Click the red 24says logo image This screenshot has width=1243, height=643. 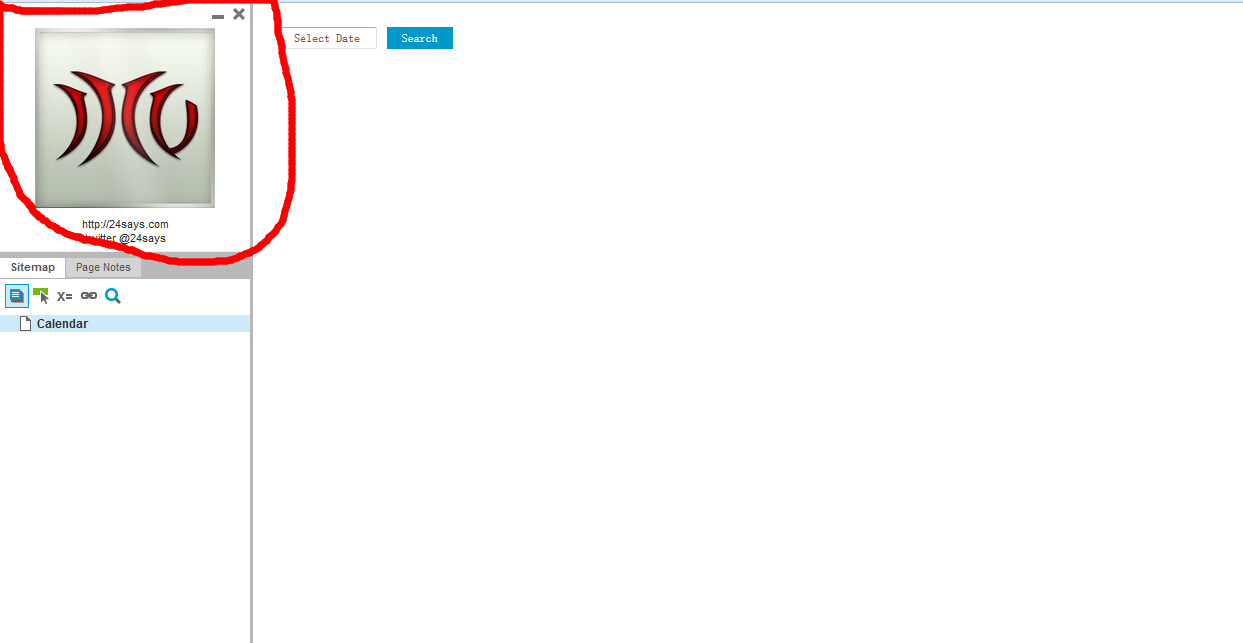pyautogui.click(x=125, y=118)
